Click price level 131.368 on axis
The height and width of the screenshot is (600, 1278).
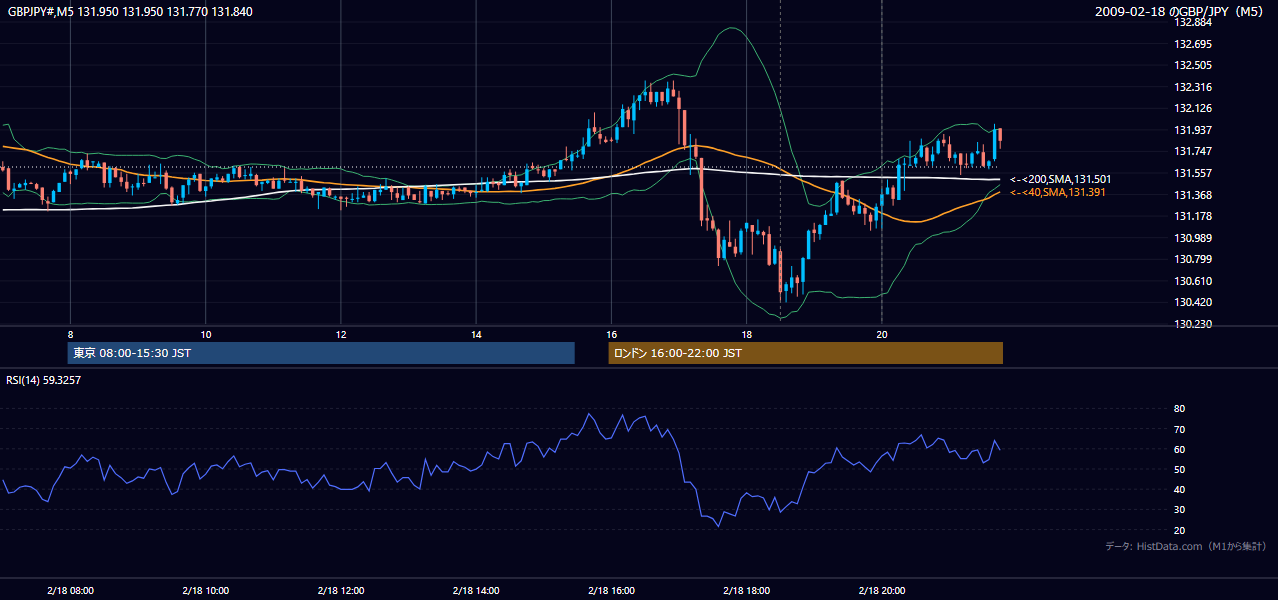click(x=1192, y=195)
